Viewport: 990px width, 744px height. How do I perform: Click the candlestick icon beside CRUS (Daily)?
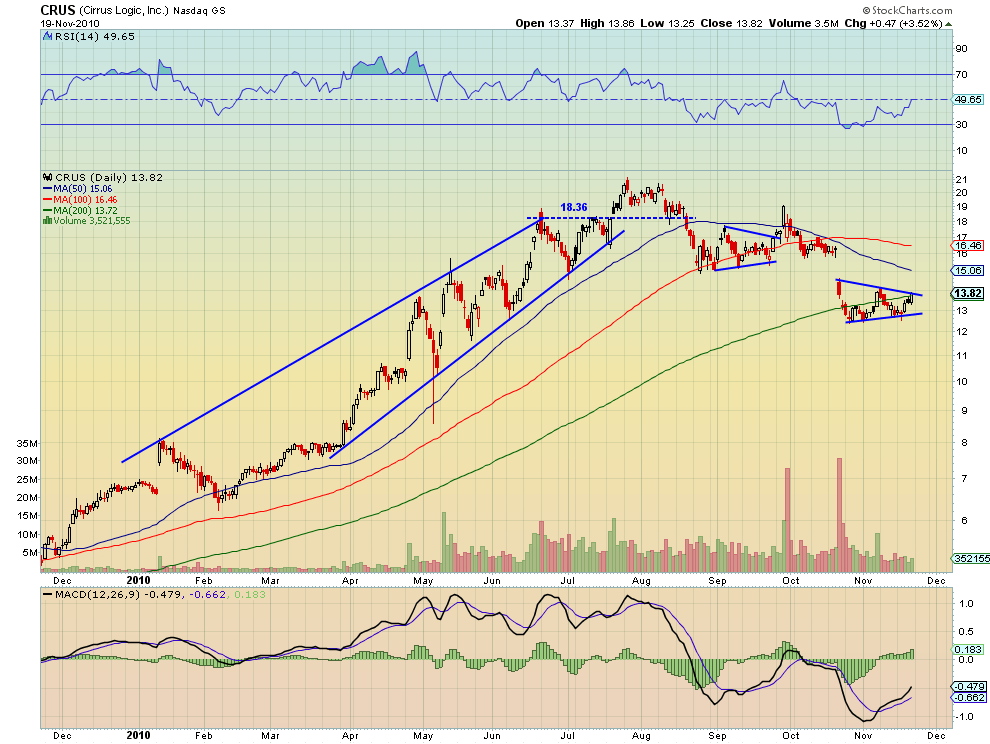coord(47,177)
